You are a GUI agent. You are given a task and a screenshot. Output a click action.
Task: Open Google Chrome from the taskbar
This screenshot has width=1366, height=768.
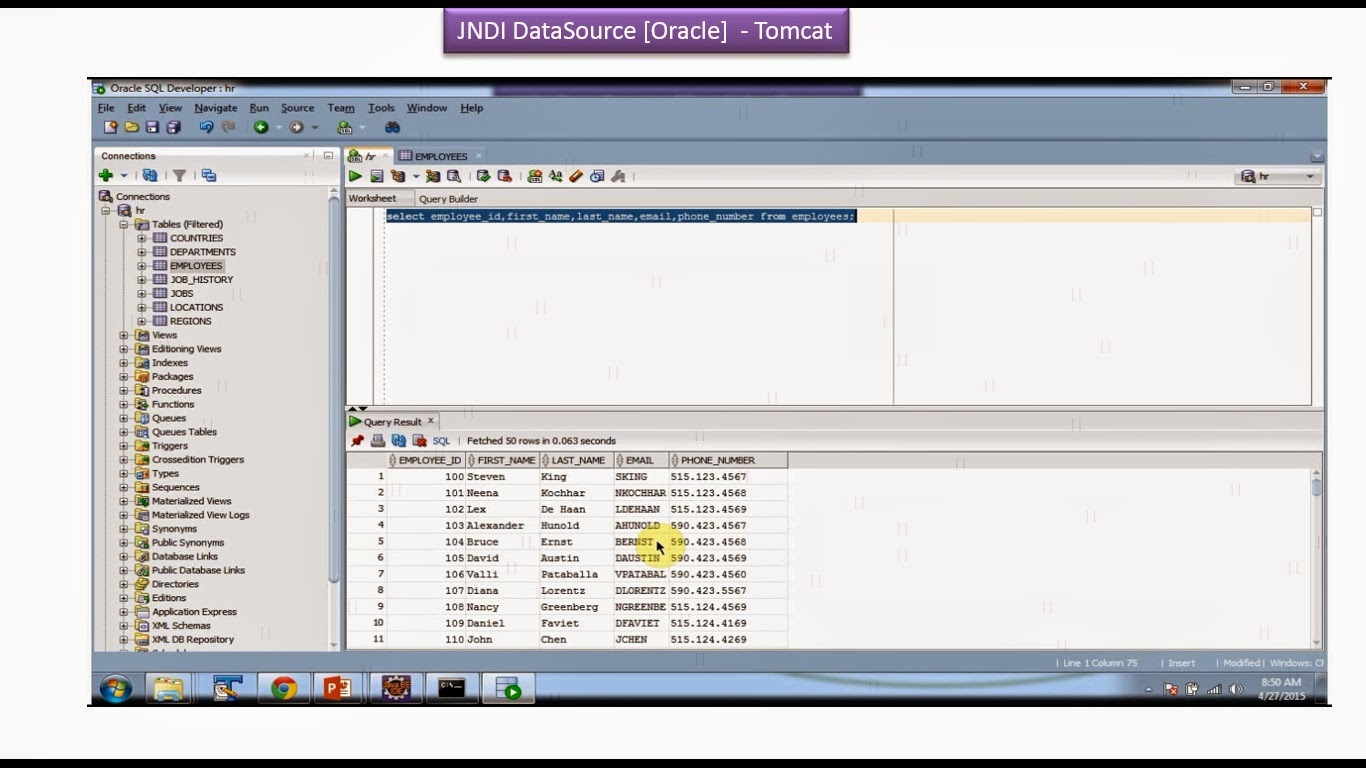pyautogui.click(x=284, y=688)
